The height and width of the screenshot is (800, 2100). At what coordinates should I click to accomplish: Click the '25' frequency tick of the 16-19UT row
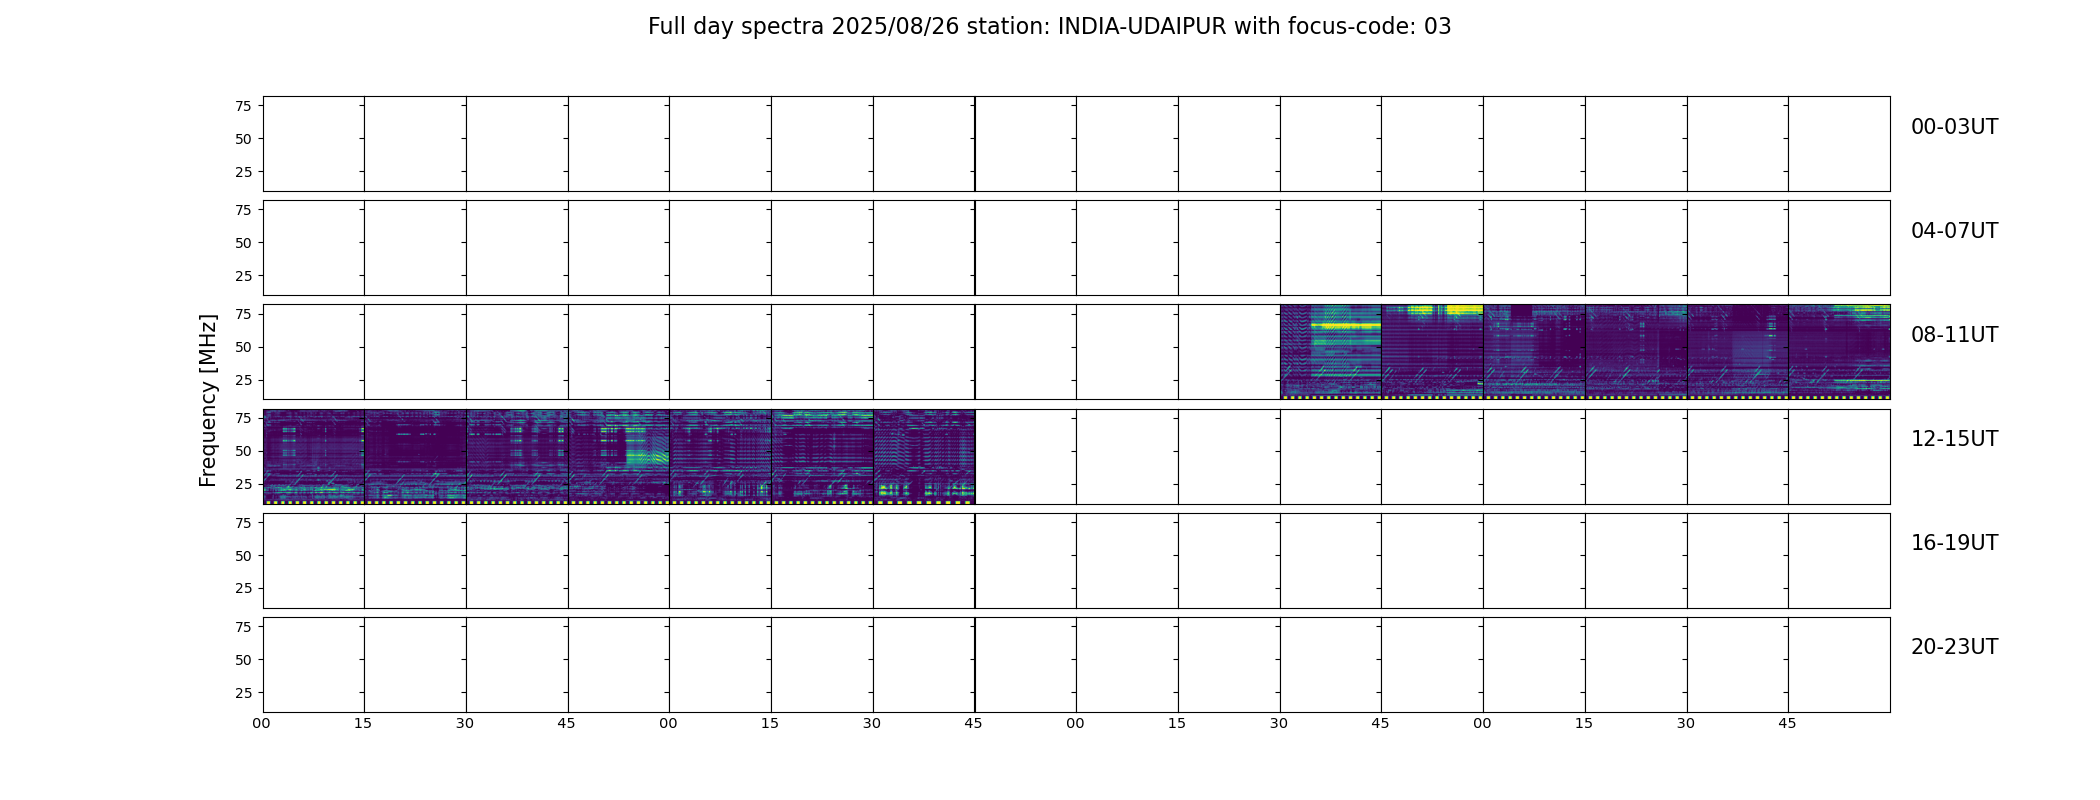coord(243,588)
